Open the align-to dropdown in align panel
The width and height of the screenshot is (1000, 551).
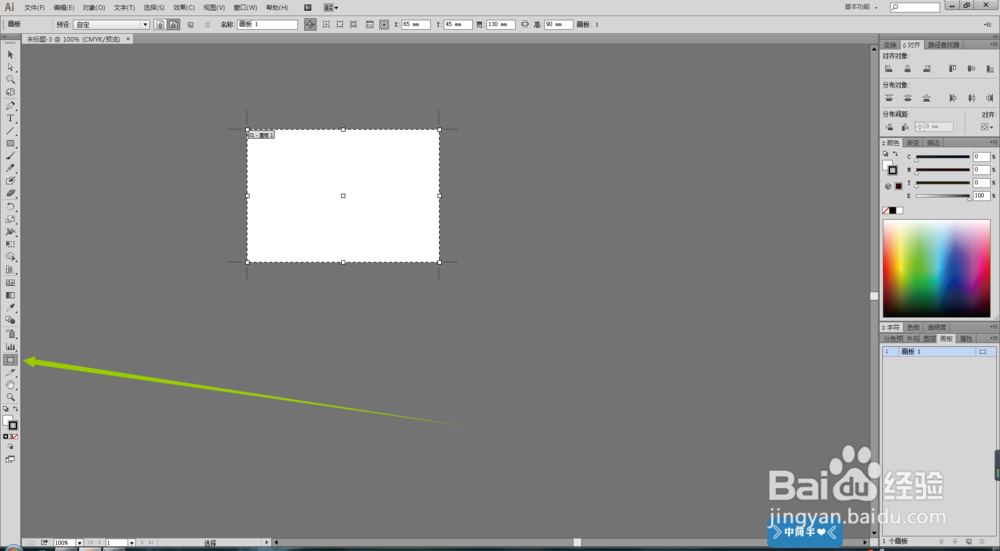point(987,127)
